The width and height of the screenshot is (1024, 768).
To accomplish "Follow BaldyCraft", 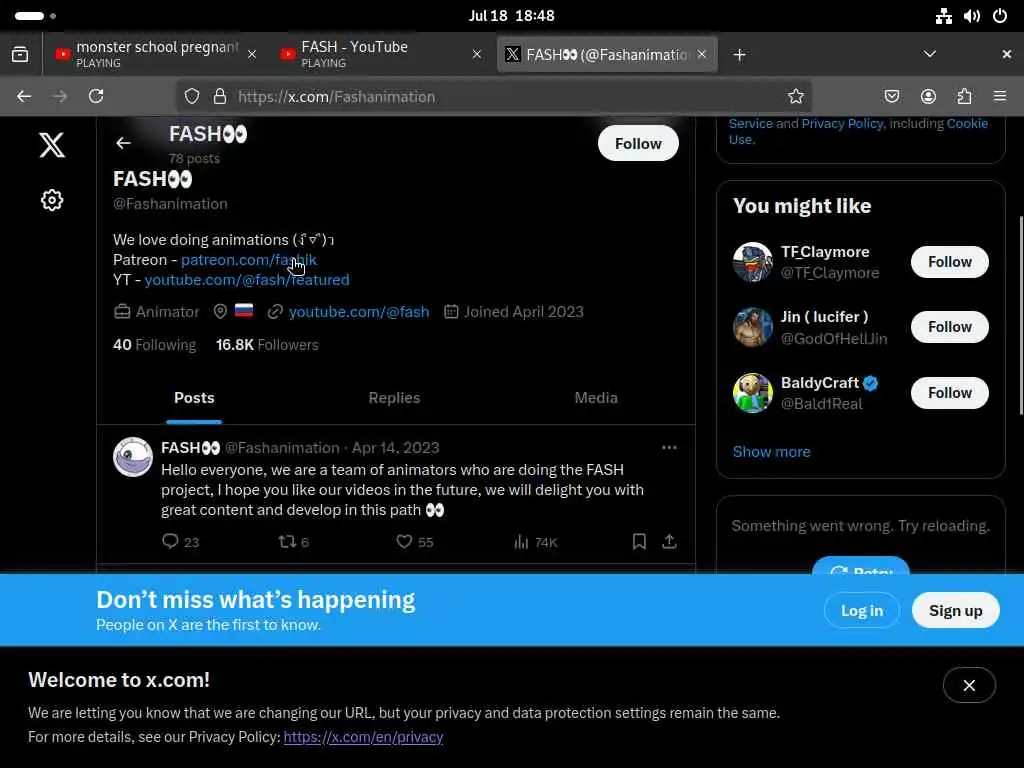I will click(950, 392).
